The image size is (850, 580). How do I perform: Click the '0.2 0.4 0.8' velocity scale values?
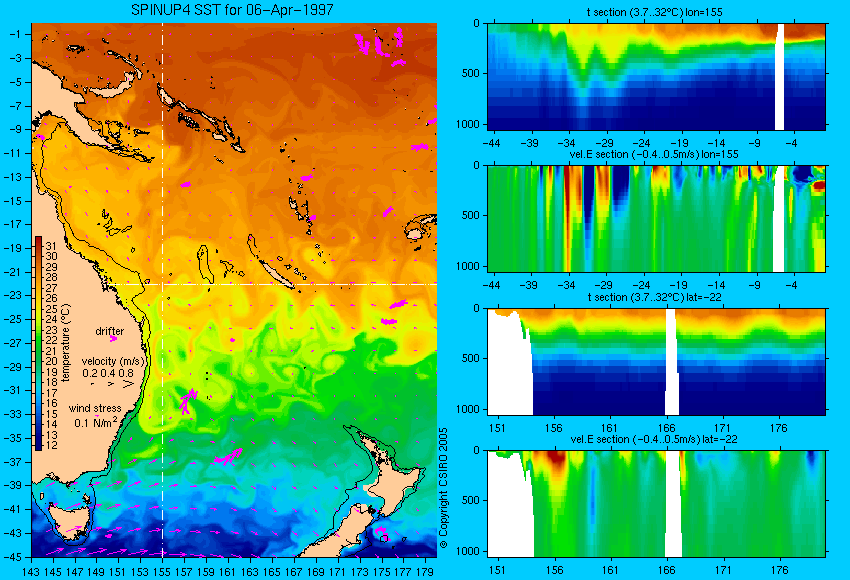[108, 373]
